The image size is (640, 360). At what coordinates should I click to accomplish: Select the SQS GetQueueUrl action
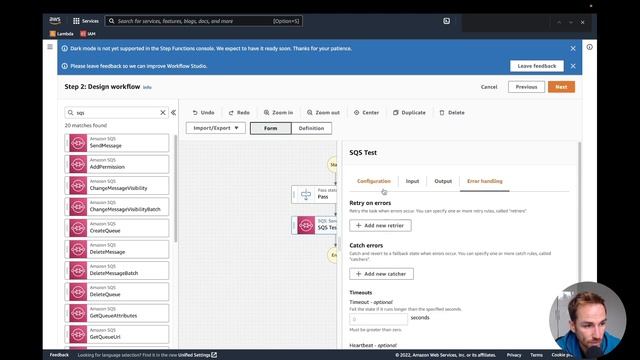point(117,334)
